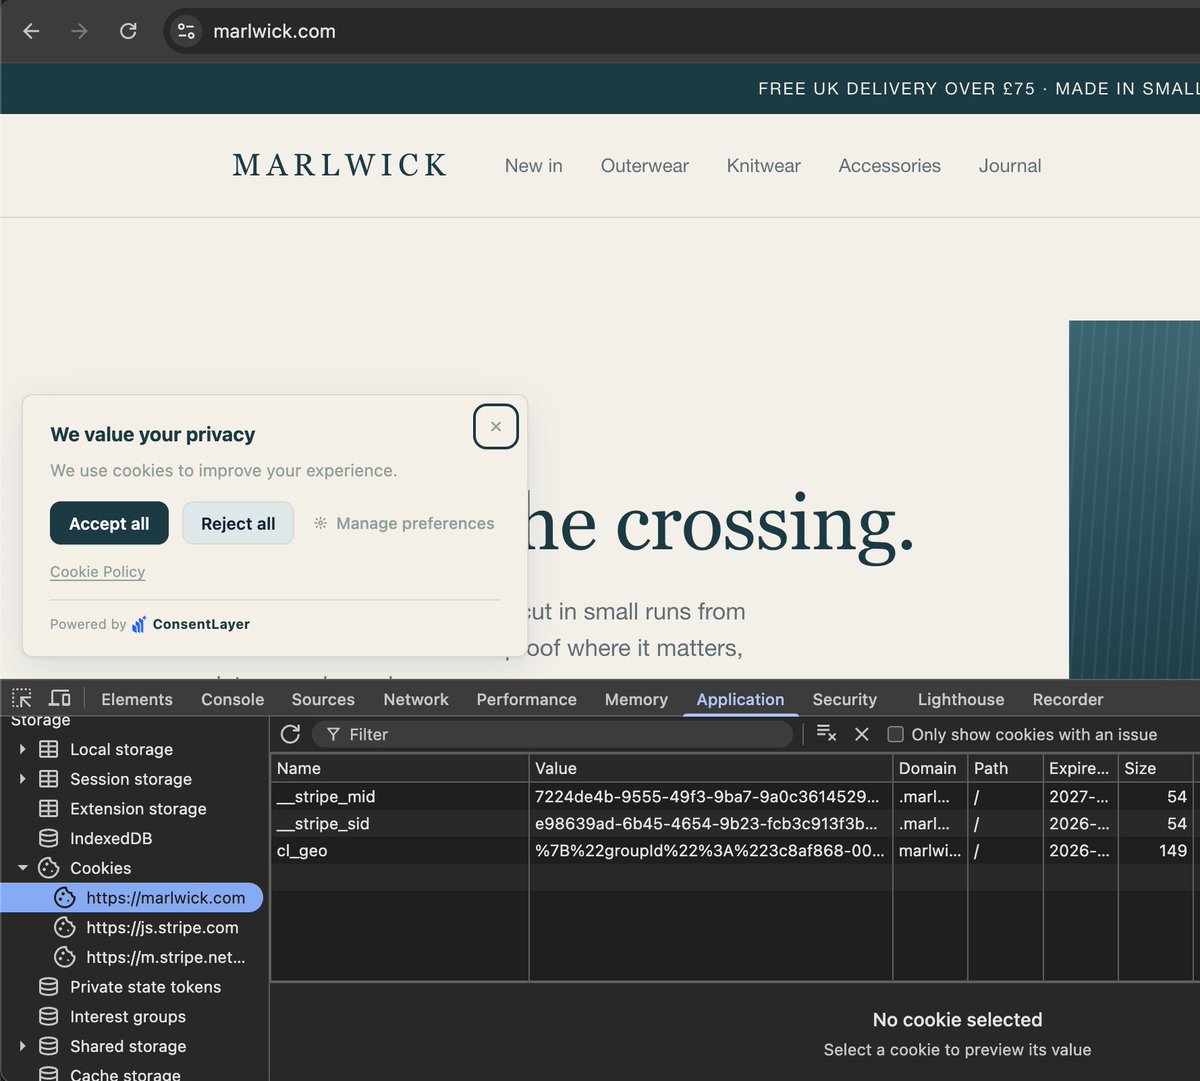Select Shared storage in sidebar
Screen dimensions: 1200x1081
pos(128,1046)
